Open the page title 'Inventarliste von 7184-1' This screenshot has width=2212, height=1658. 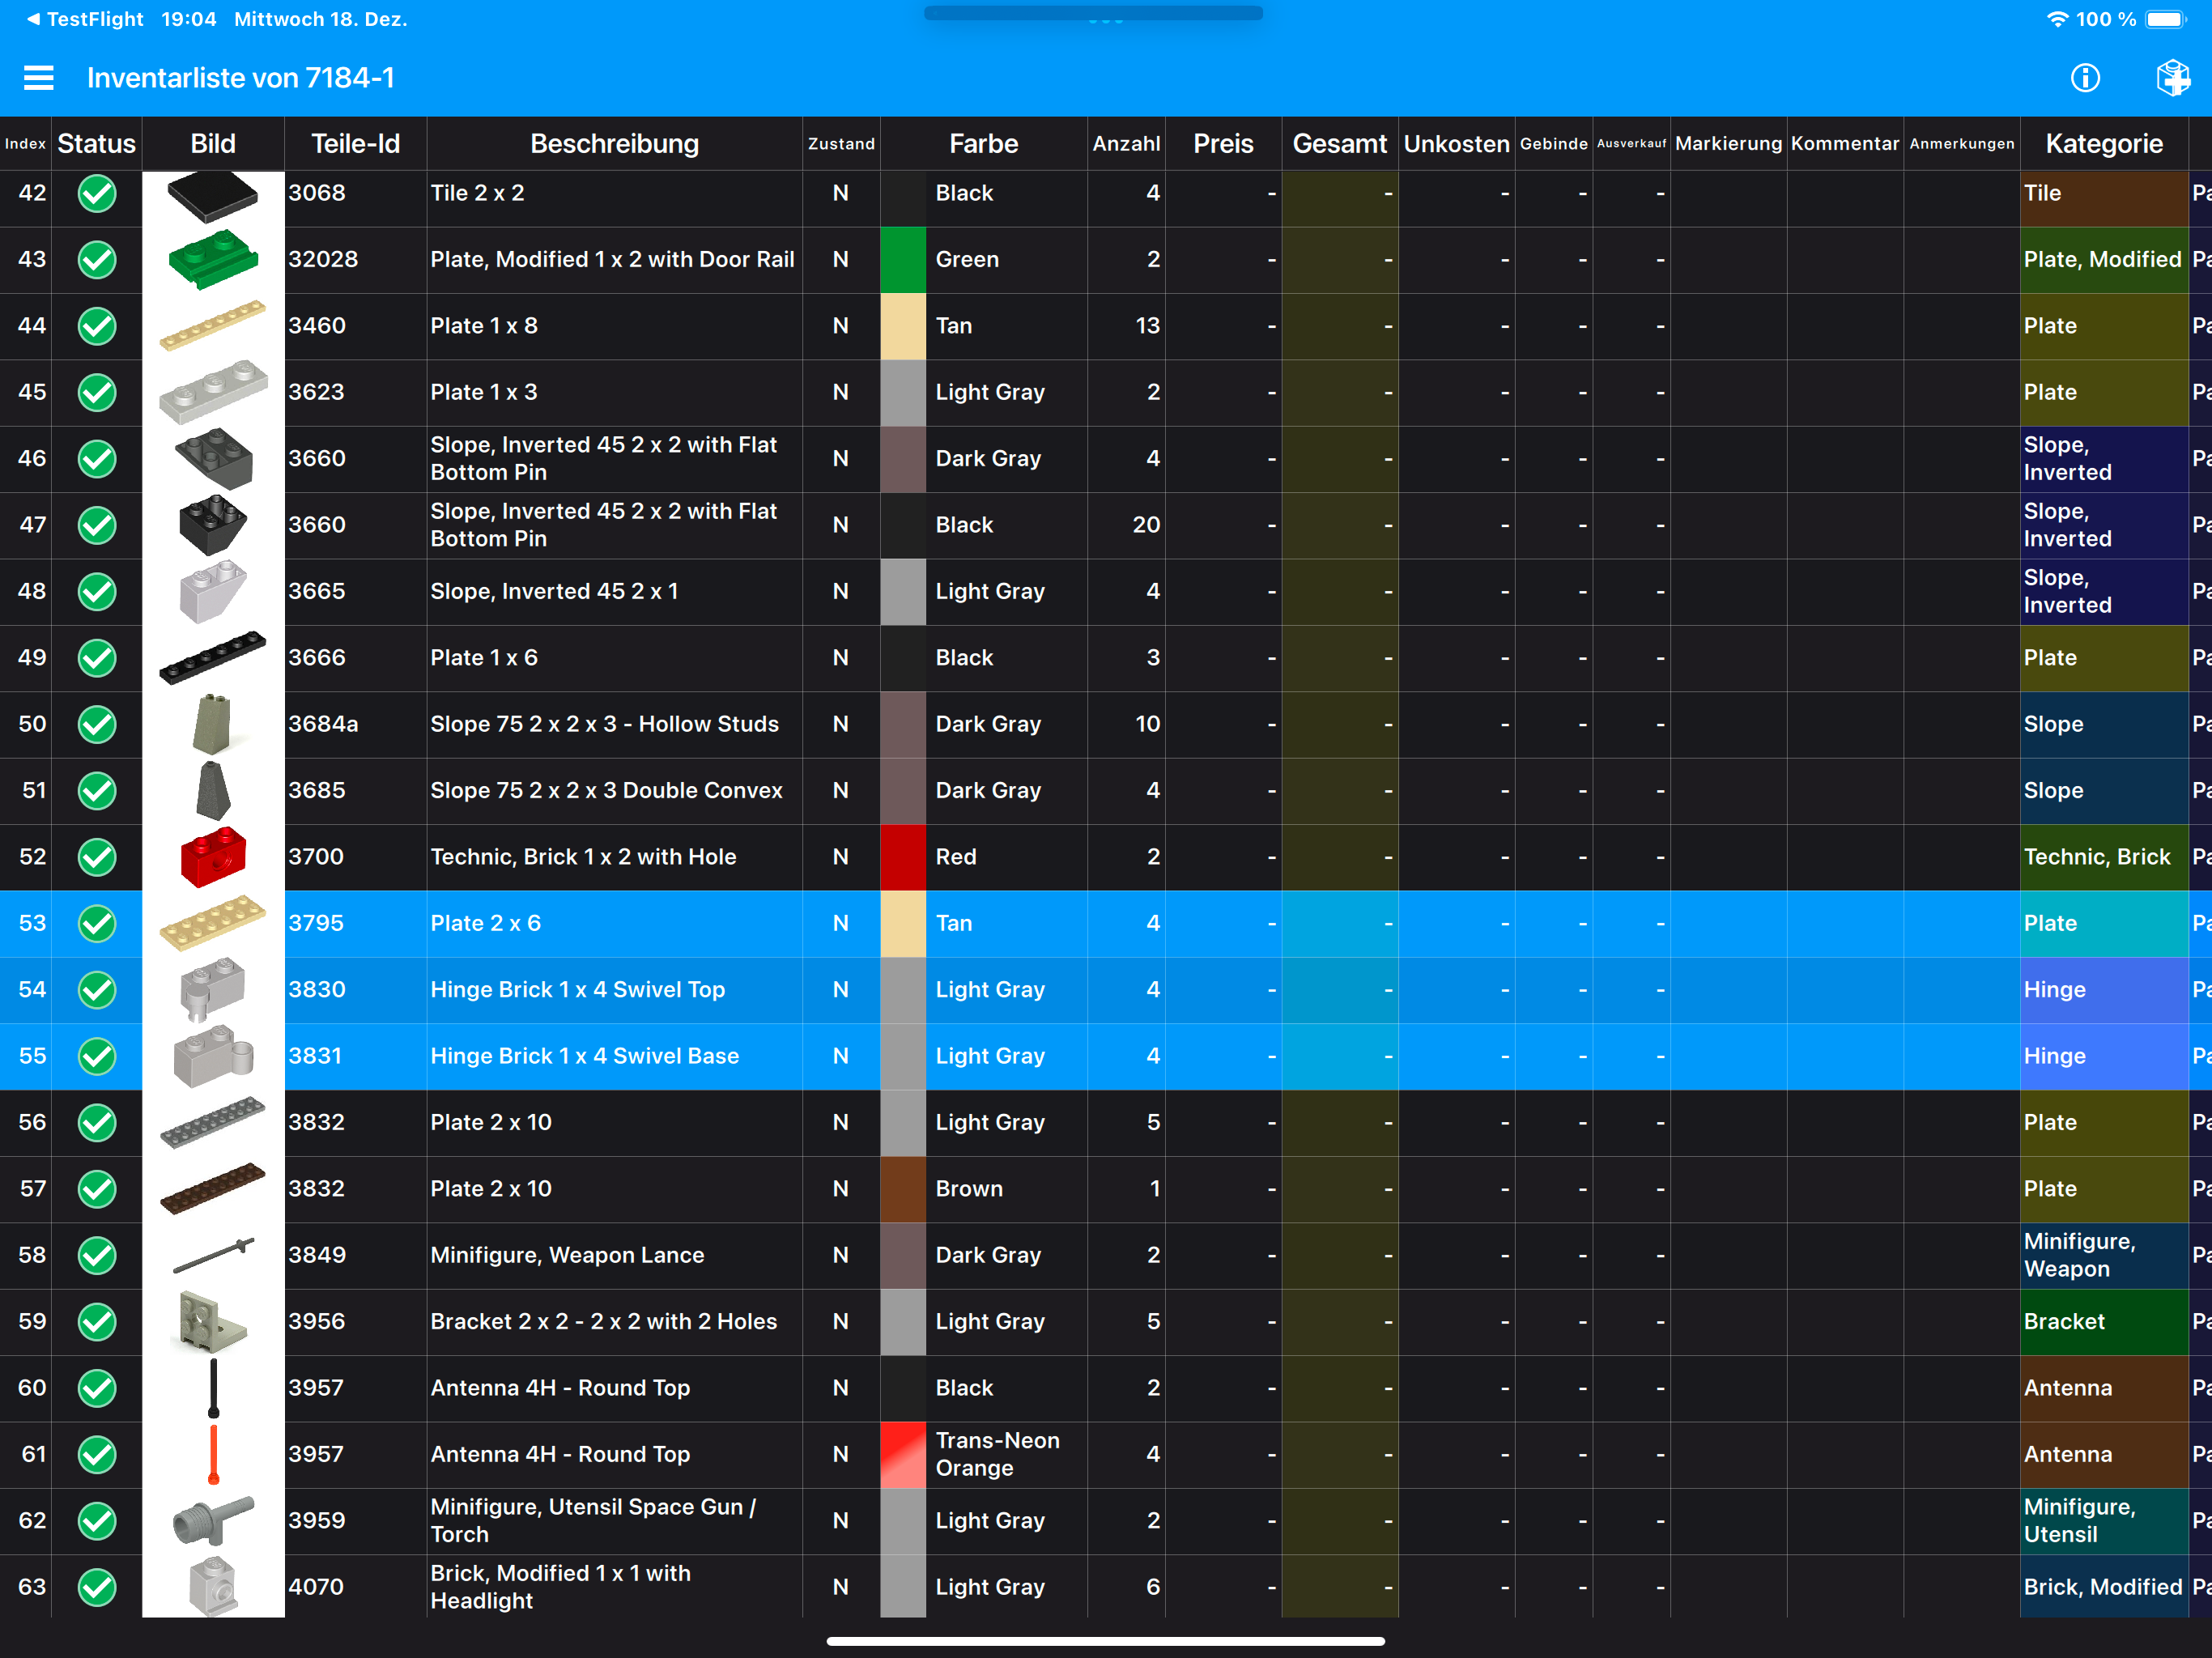[241, 78]
